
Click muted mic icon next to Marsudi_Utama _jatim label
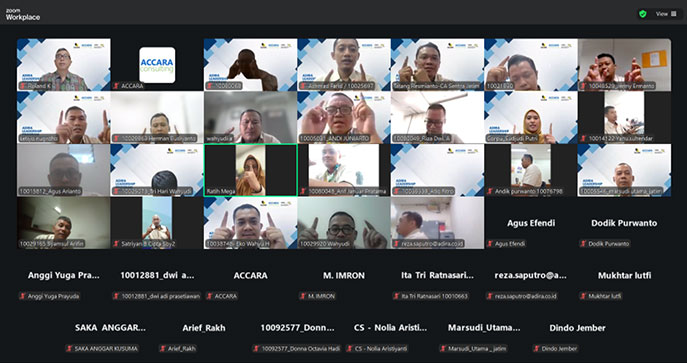443,349
